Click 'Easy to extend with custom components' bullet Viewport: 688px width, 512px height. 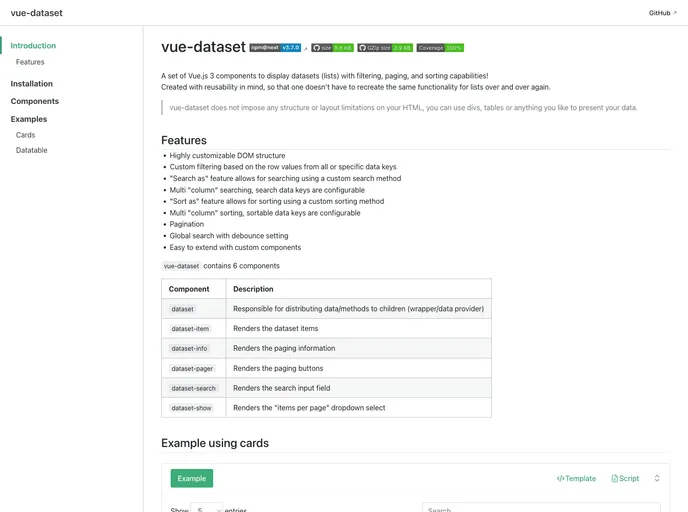pos(235,247)
